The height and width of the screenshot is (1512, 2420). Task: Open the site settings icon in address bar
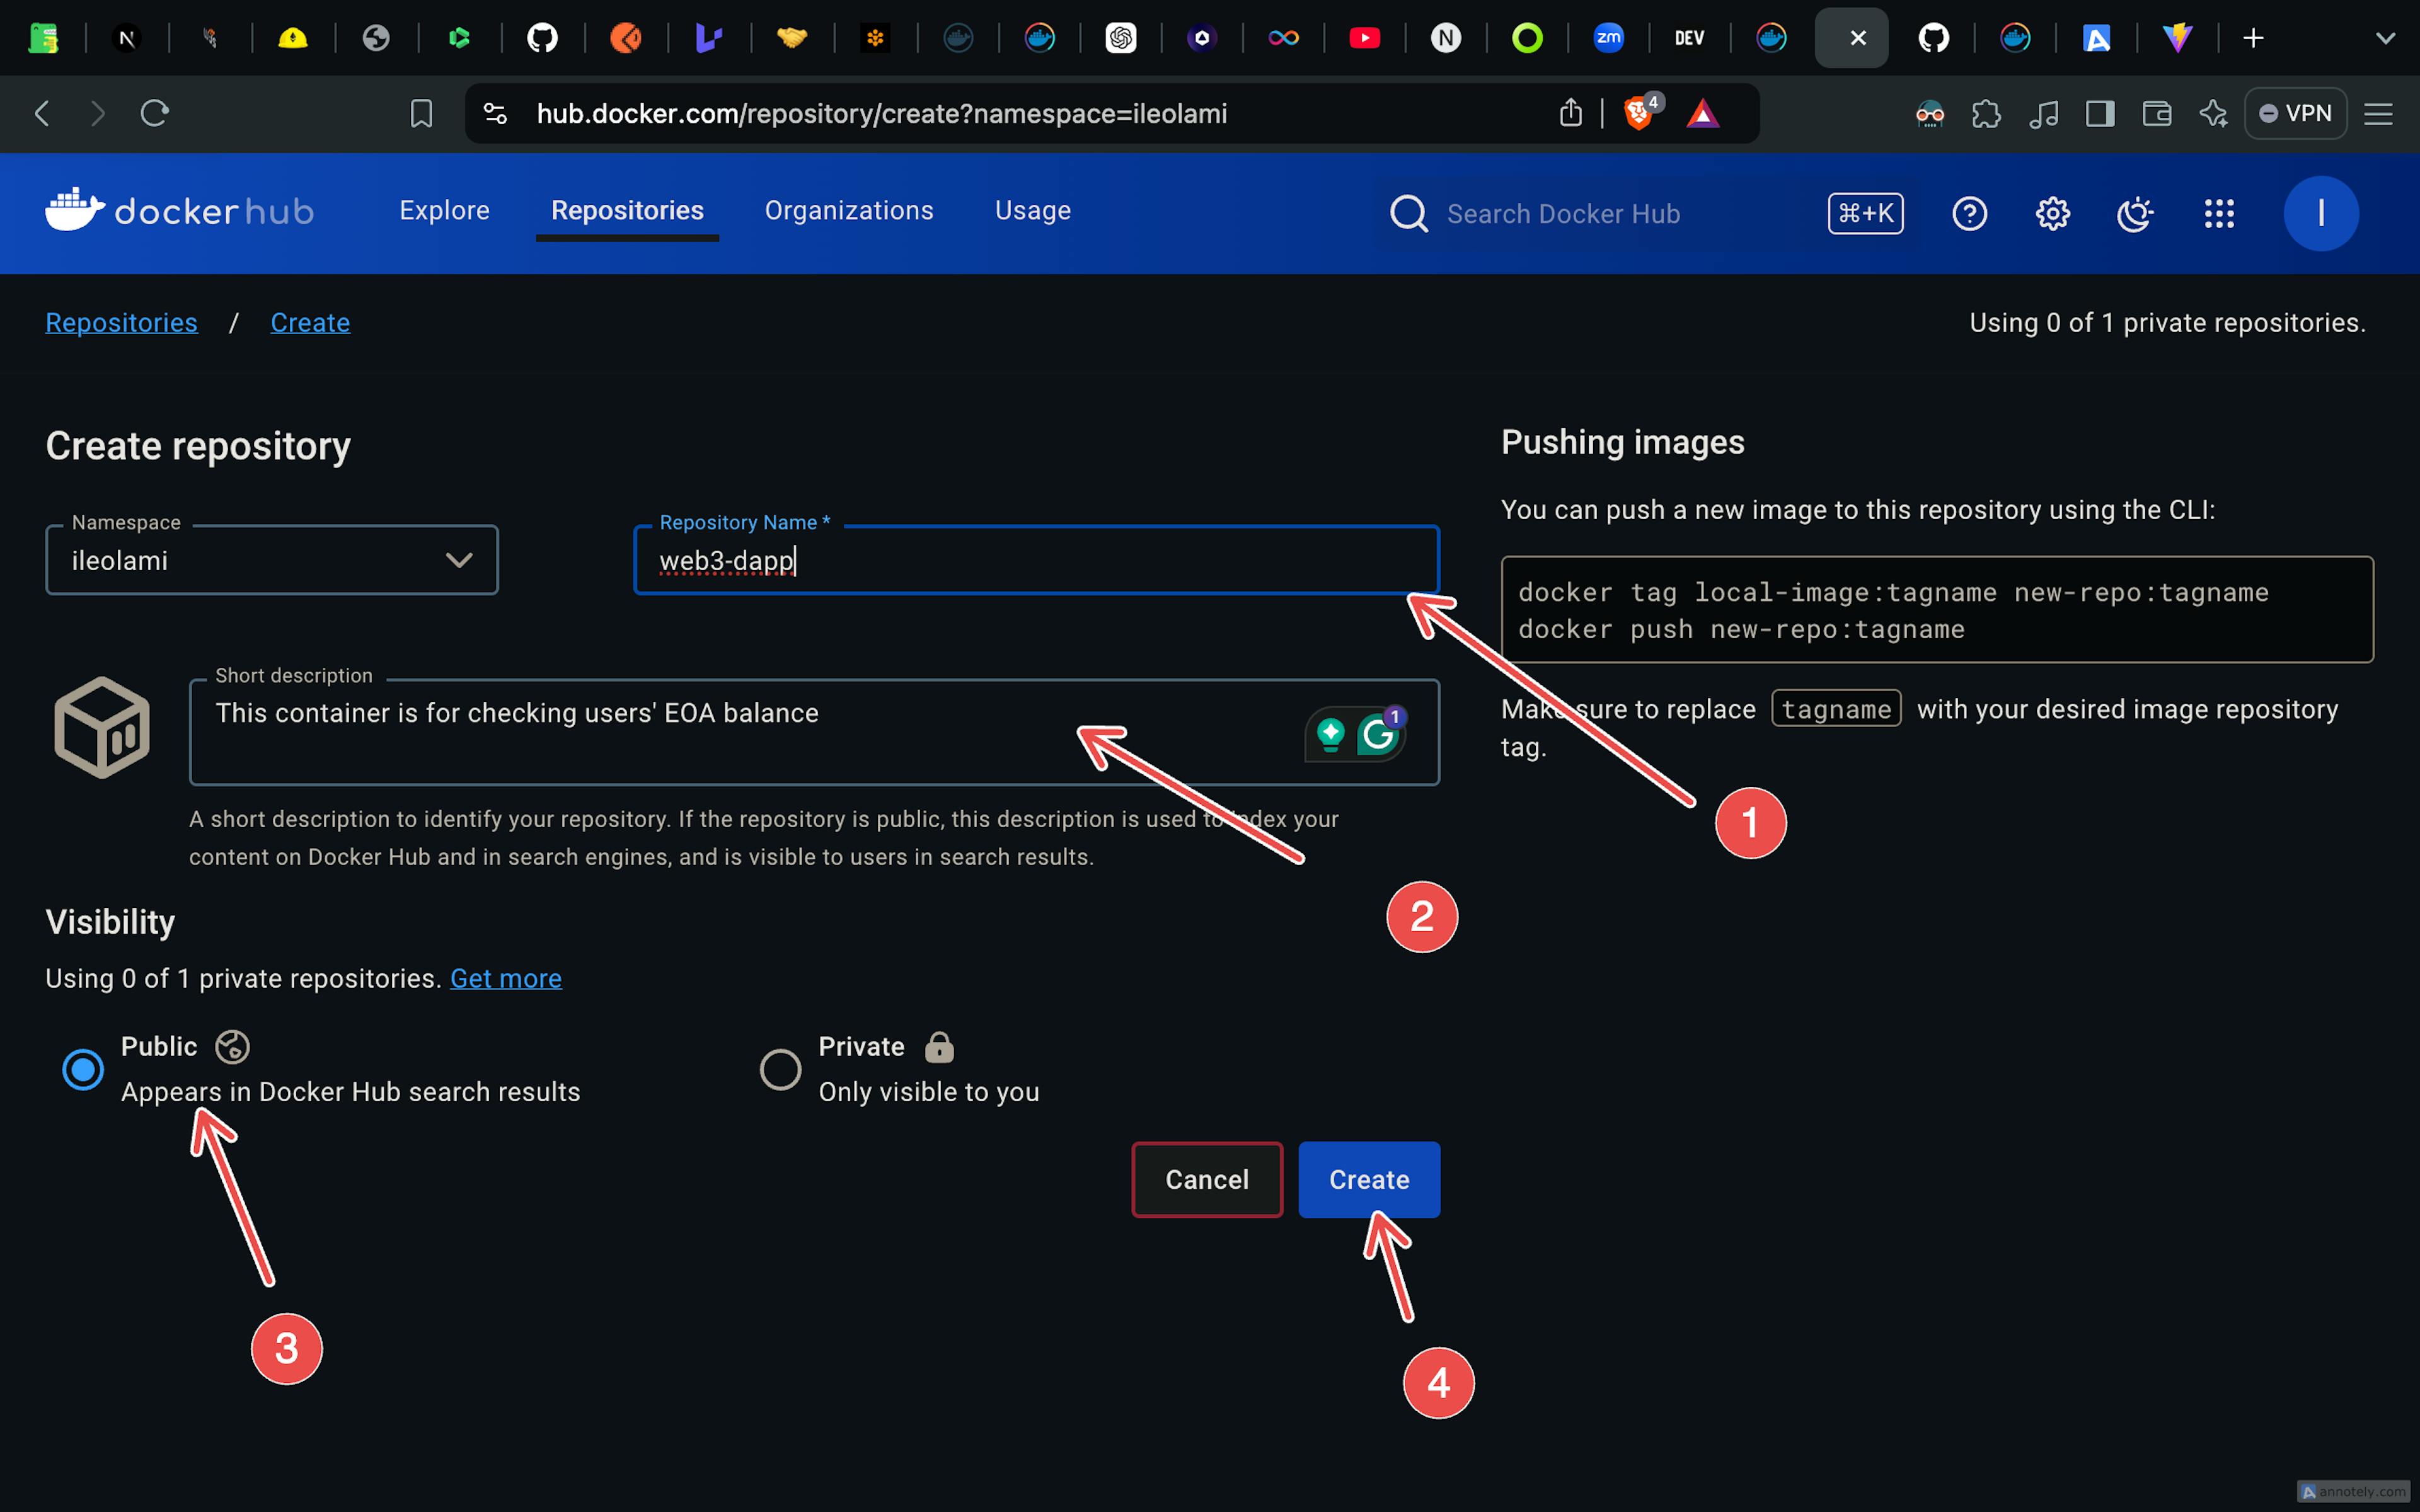pos(495,113)
